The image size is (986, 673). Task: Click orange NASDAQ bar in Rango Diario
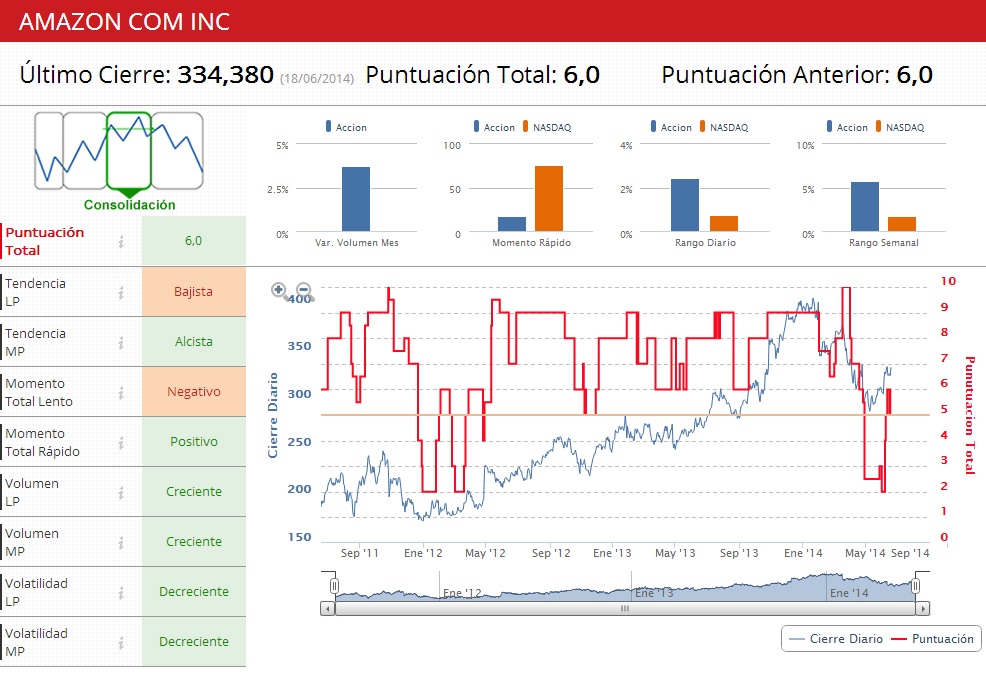tap(724, 223)
